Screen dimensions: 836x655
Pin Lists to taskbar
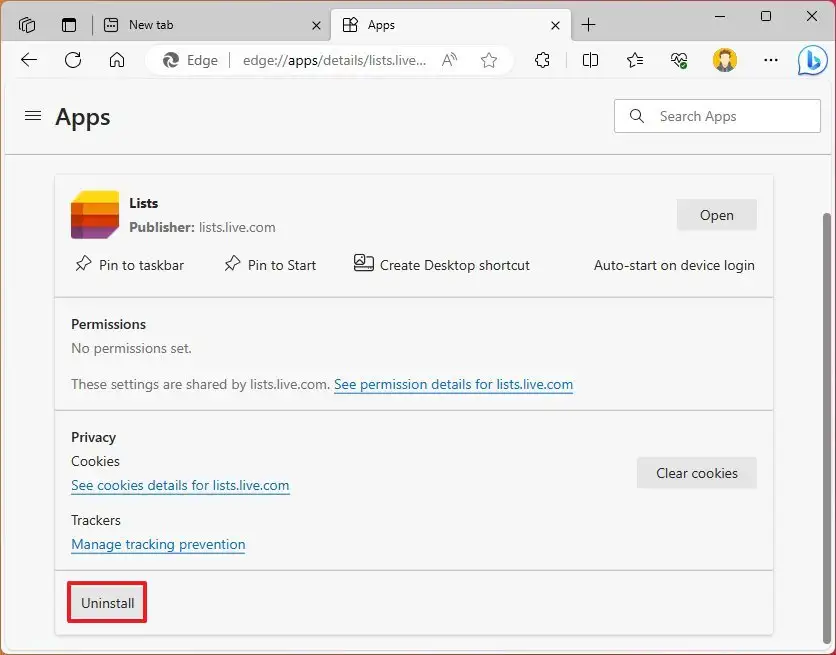pyautogui.click(x=129, y=265)
